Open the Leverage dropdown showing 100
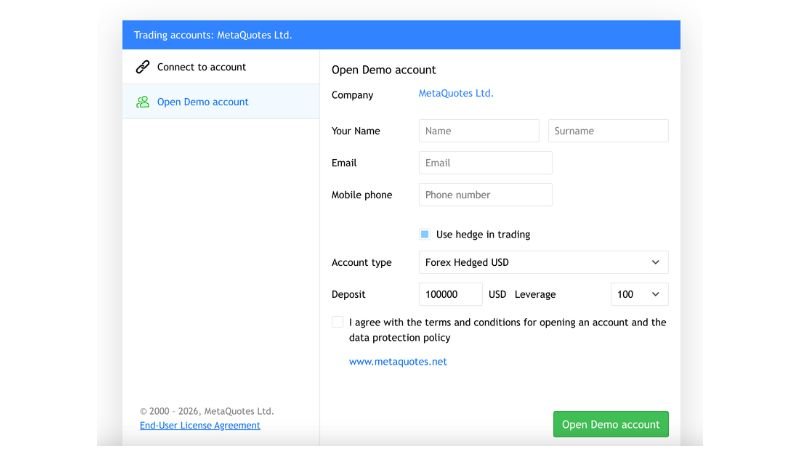This screenshot has width=800, height=450. click(x=639, y=294)
